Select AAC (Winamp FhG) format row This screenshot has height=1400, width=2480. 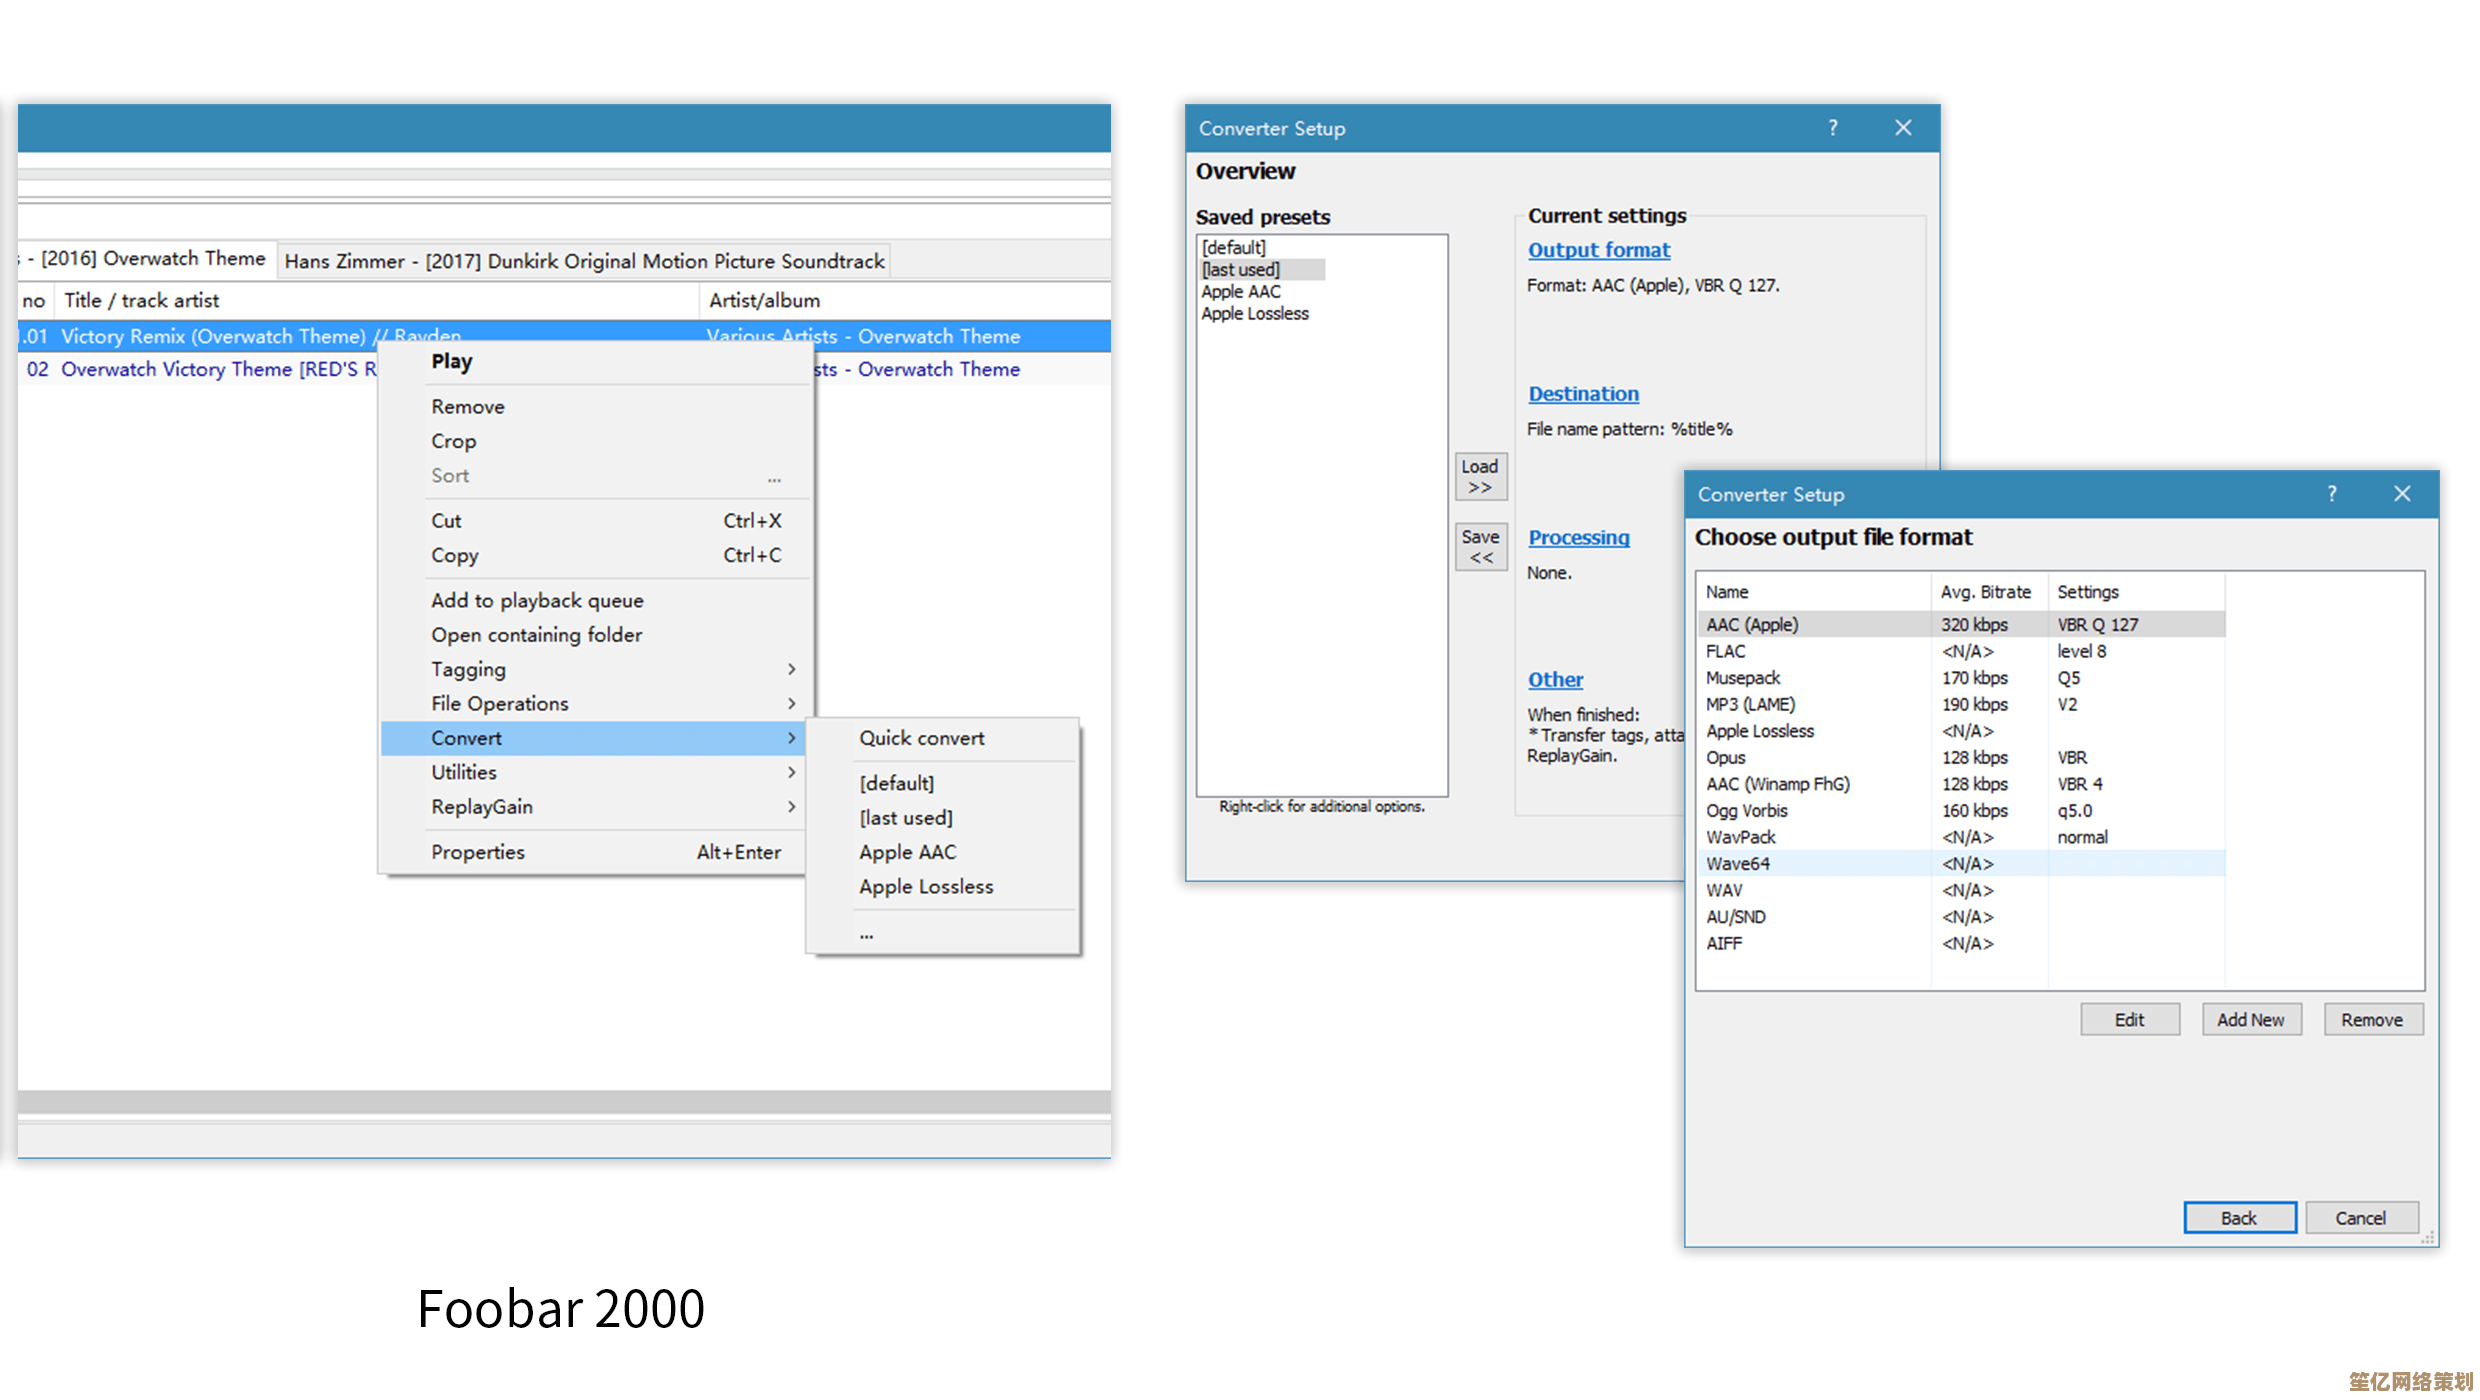pyautogui.click(x=1961, y=785)
